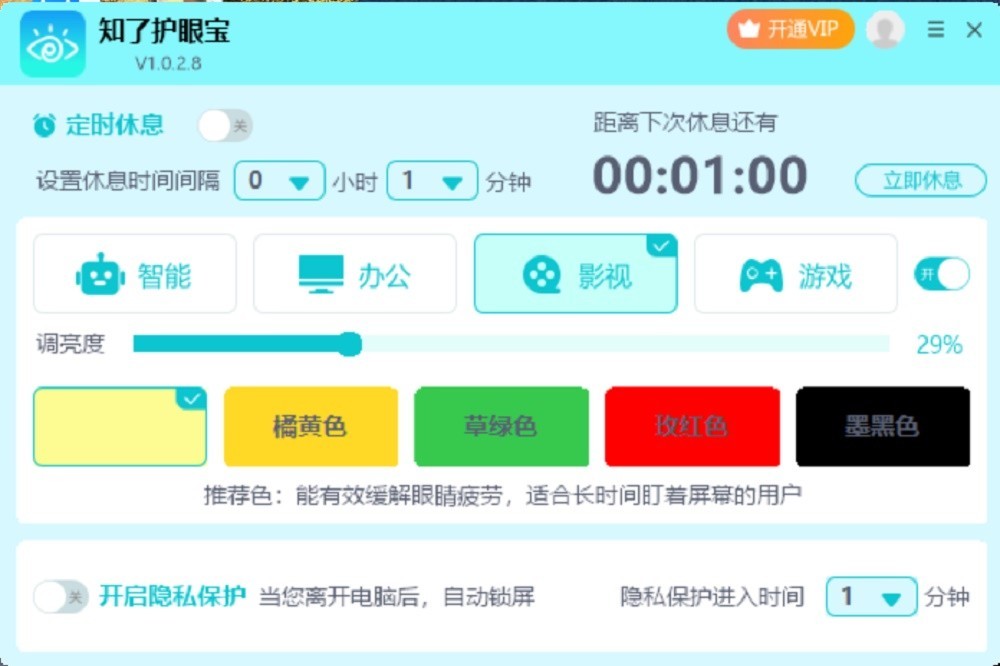Image resolution: width=1000 pixels, height=666 pixels.
Task: Turn off the eye protection mode switch
Action: click(942, 274)
